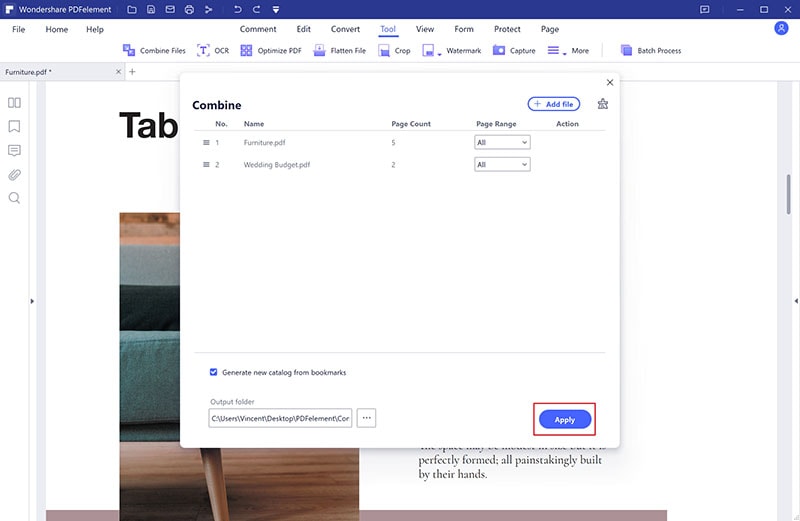Select Wedding Budget.pdf row name
This screenshot has width=800, height=521.
[x=277, y=164]
